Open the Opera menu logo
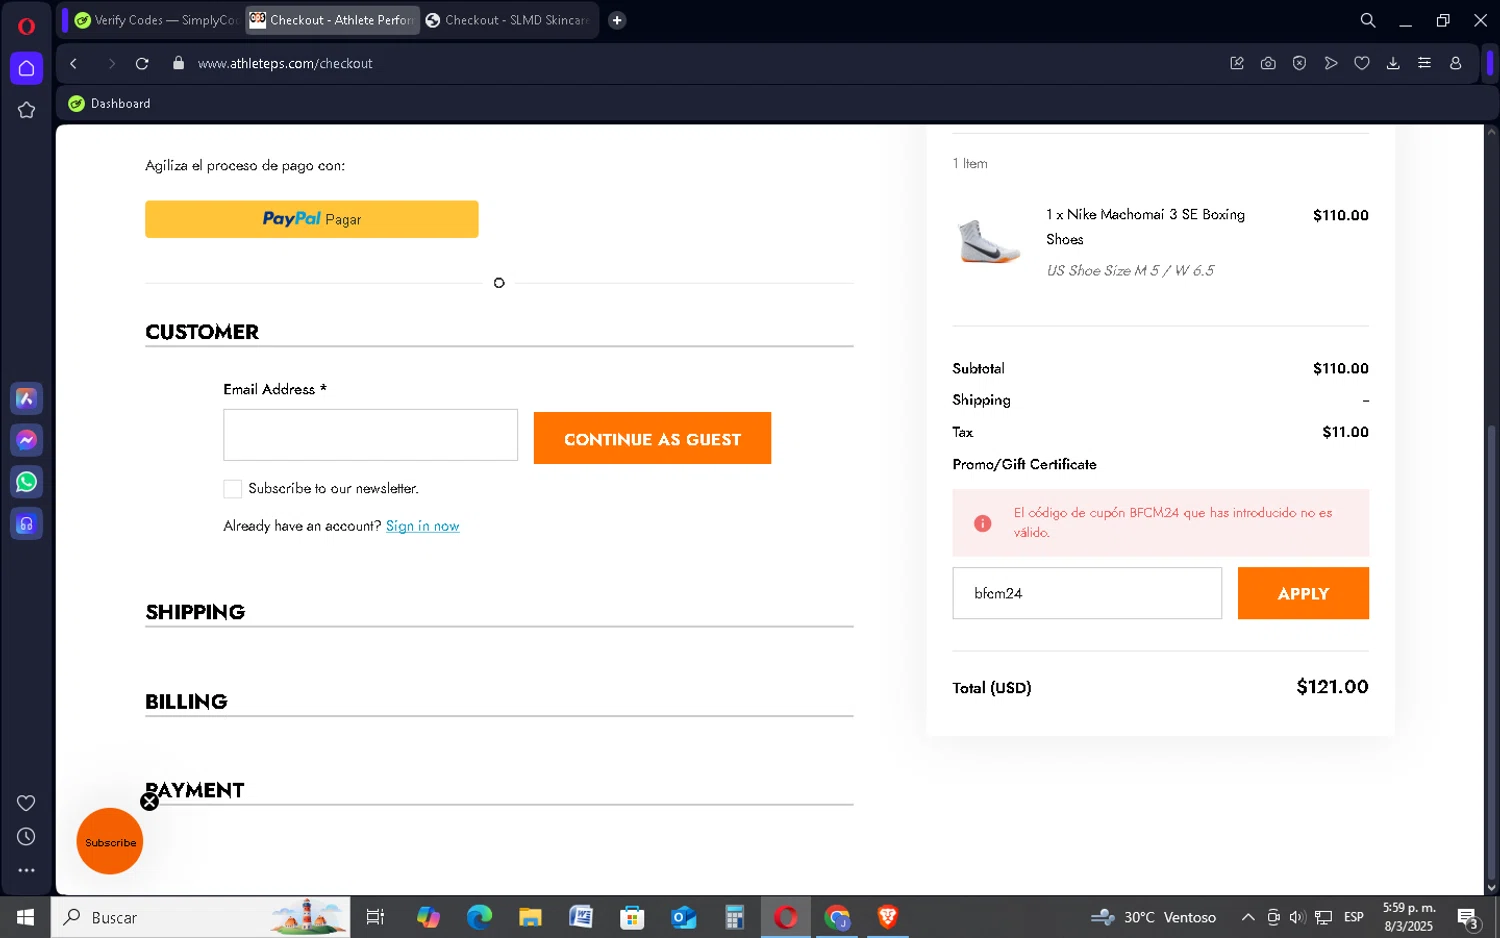 (x=26, y=26)
